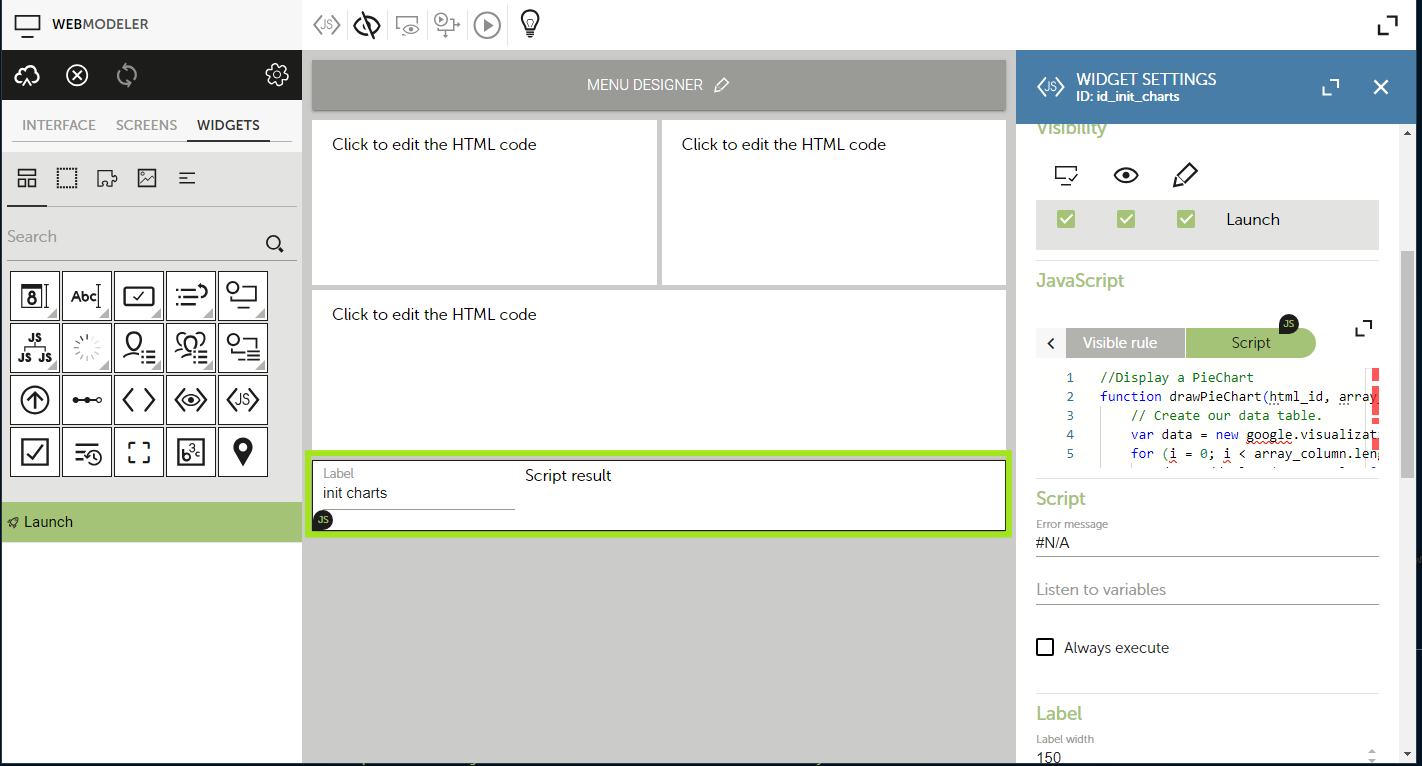The width and height of the screenshot is (1422, 766).
Task: Click line 1 comment in code editor
Action: coord(1176,378)
